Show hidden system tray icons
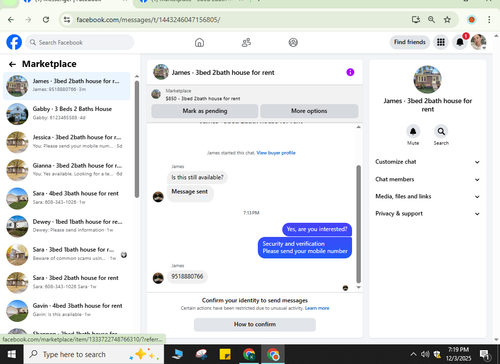Image resolution: width=500 pixels, height=364 pixels. point(413,354)
